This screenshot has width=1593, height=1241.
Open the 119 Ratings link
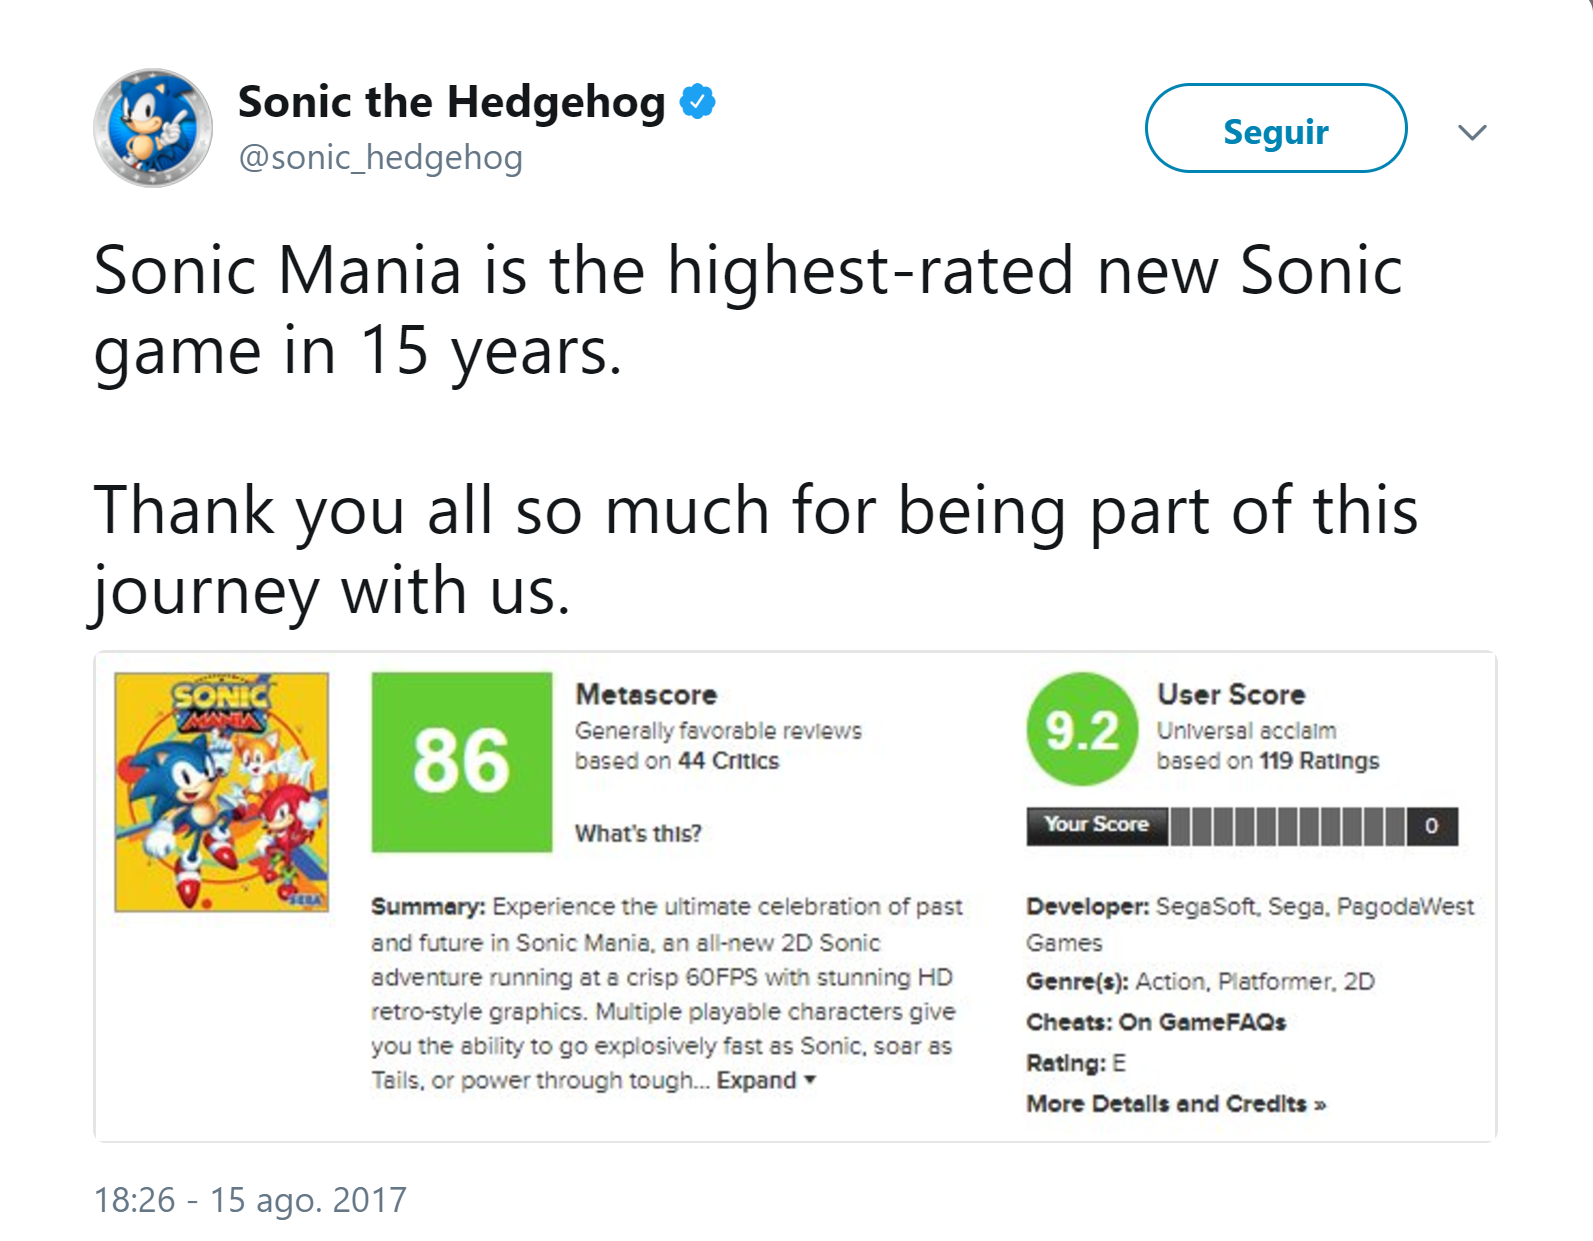click(x=1319, y=761)
